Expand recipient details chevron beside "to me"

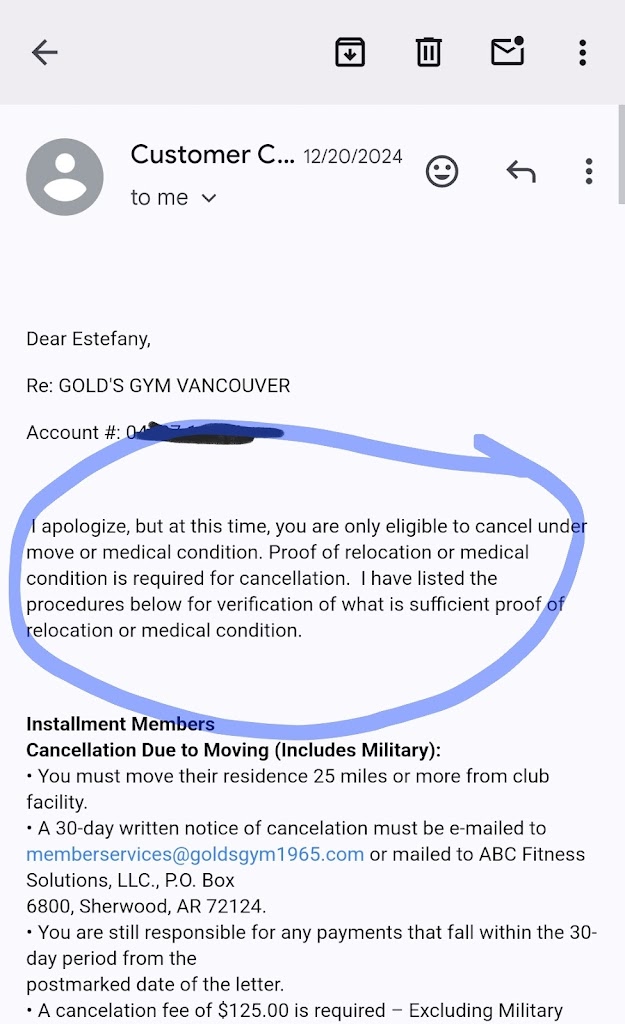coord(209,198)
